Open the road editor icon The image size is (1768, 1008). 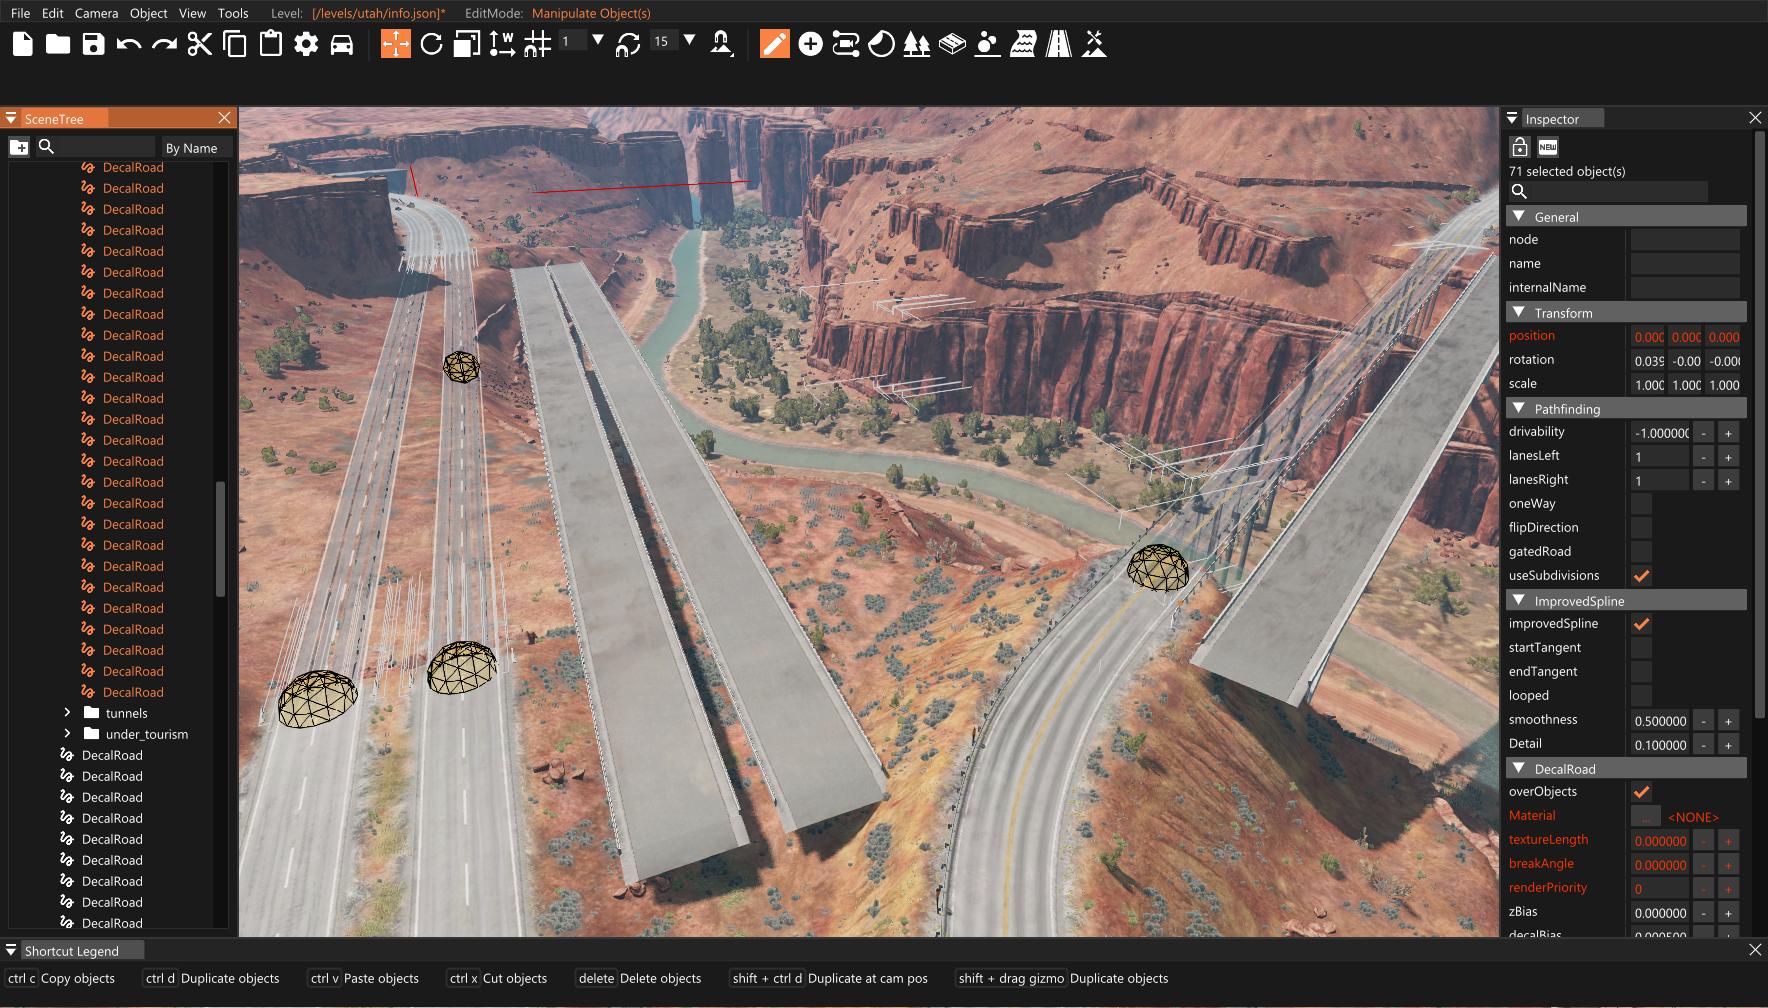pos(1059,44)
